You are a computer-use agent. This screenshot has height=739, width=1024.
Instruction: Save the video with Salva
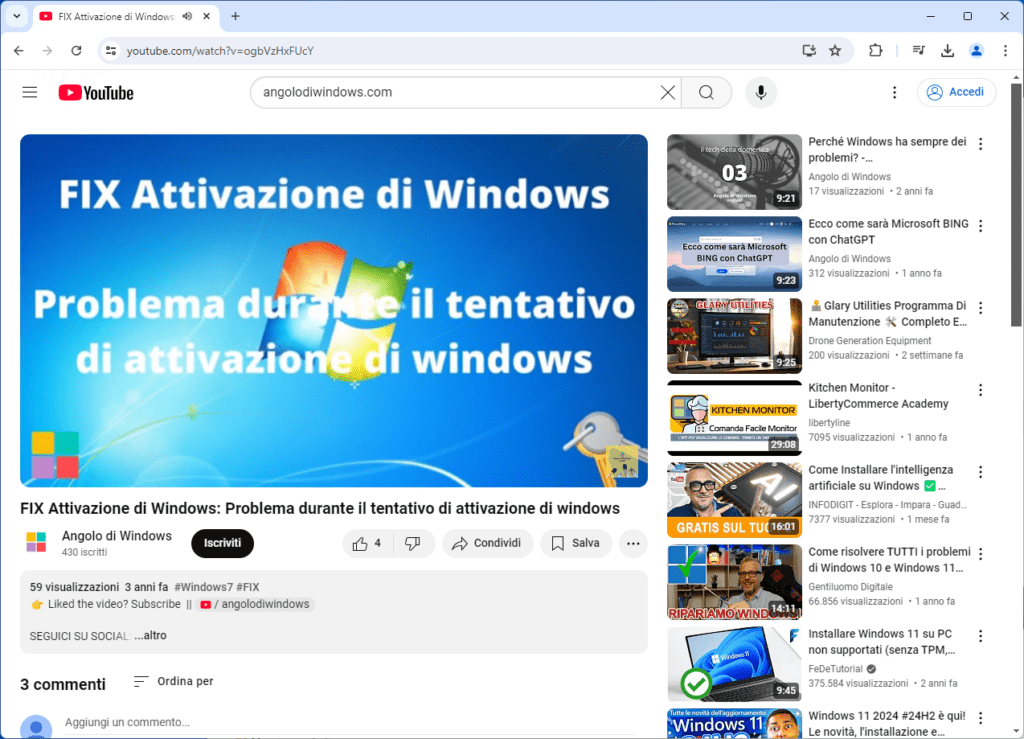pyautogui.click(x=575, y=543)
